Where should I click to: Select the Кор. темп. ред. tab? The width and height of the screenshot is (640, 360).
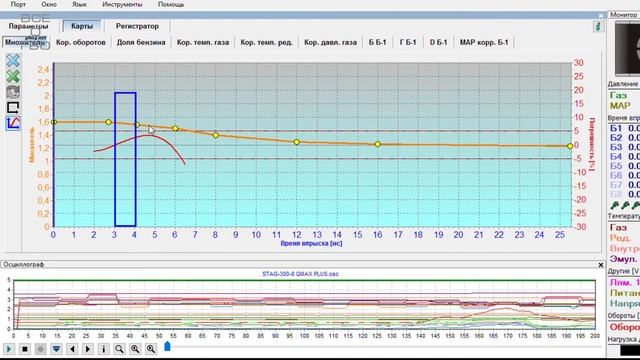pos(267,42)
